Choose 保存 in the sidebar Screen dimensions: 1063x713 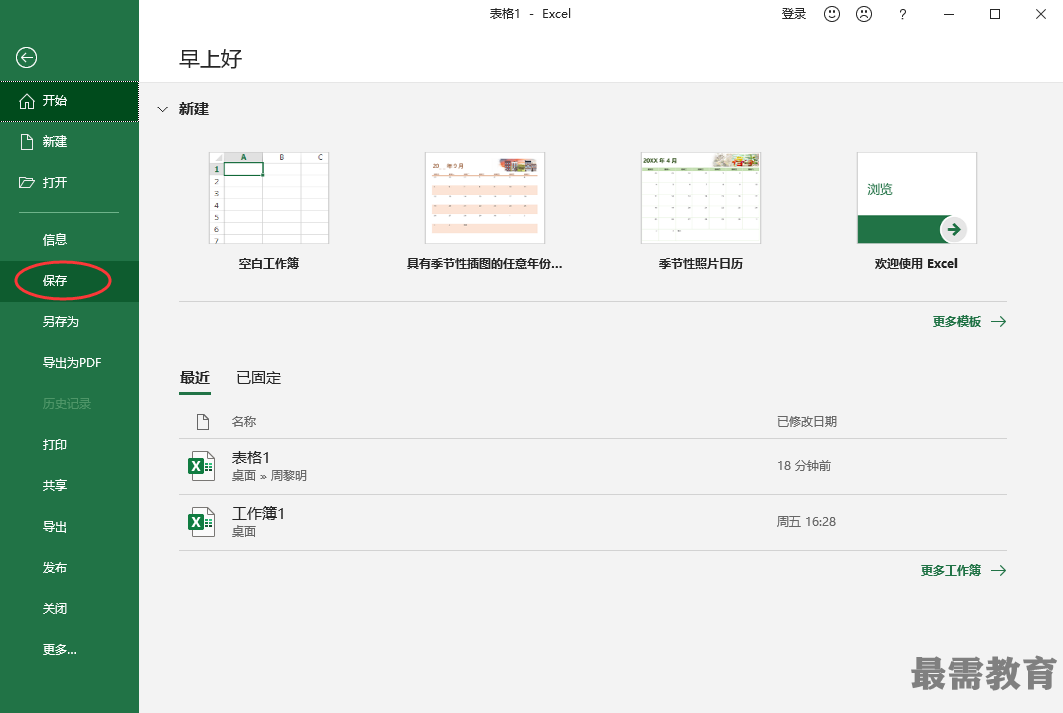pos(69,281)
